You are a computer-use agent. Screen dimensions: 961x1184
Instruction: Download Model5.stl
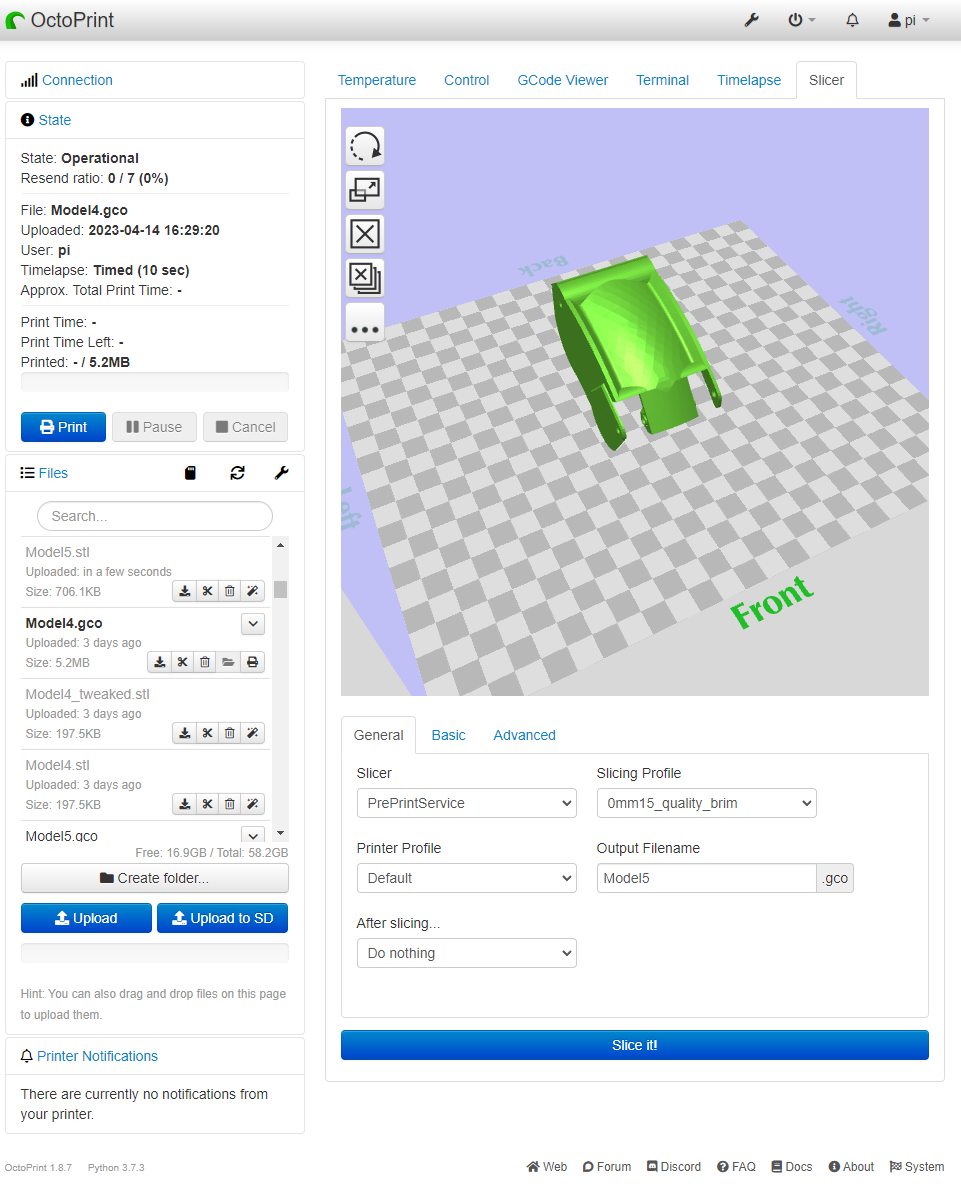[184, 591]
